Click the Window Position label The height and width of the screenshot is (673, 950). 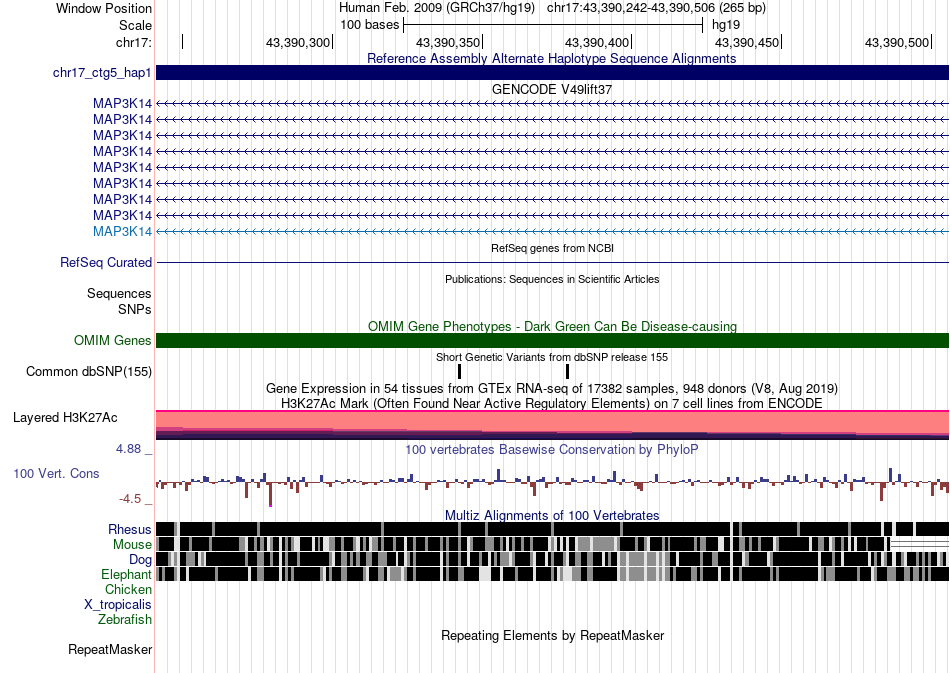[104, 8]
